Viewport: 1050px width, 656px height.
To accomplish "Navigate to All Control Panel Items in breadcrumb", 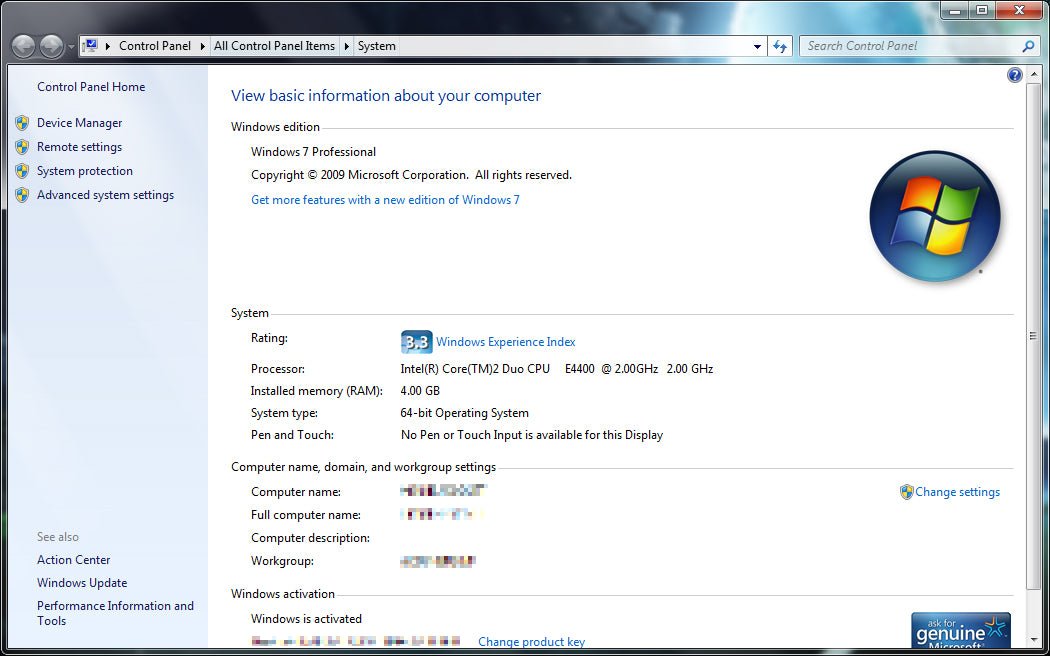I will [274, 45].
